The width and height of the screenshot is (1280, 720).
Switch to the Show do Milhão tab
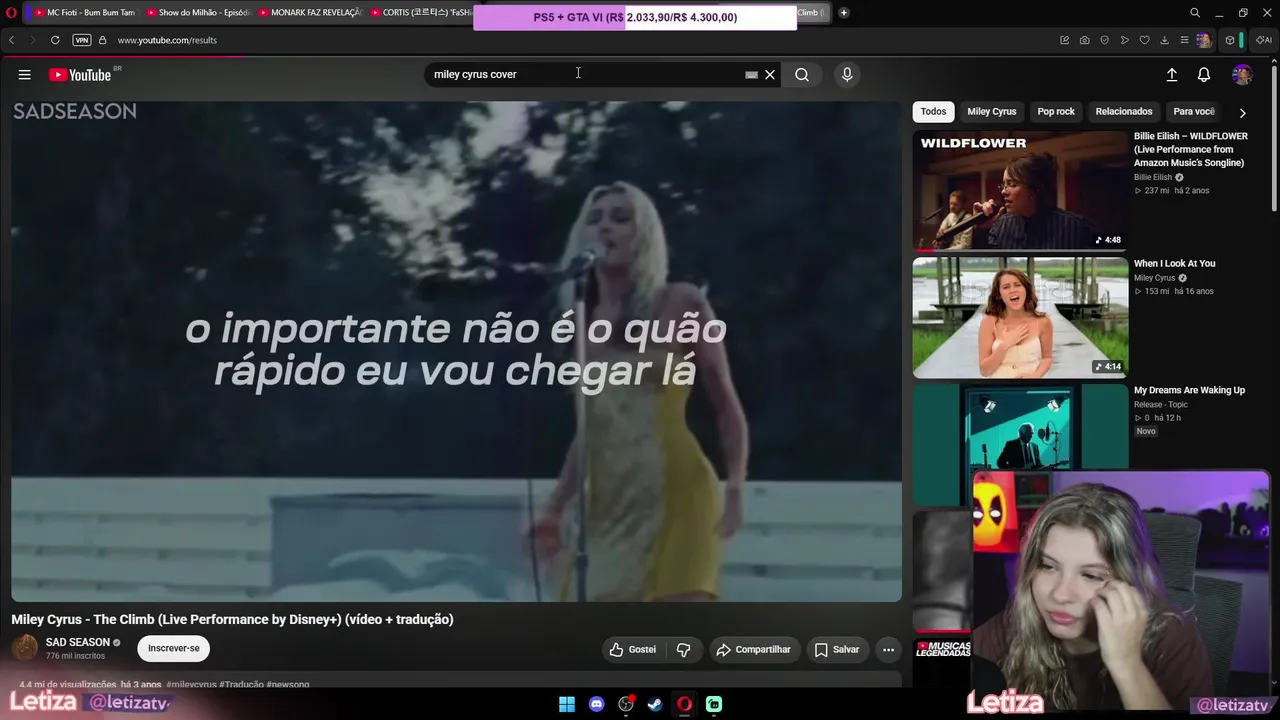tap(197, 13)
